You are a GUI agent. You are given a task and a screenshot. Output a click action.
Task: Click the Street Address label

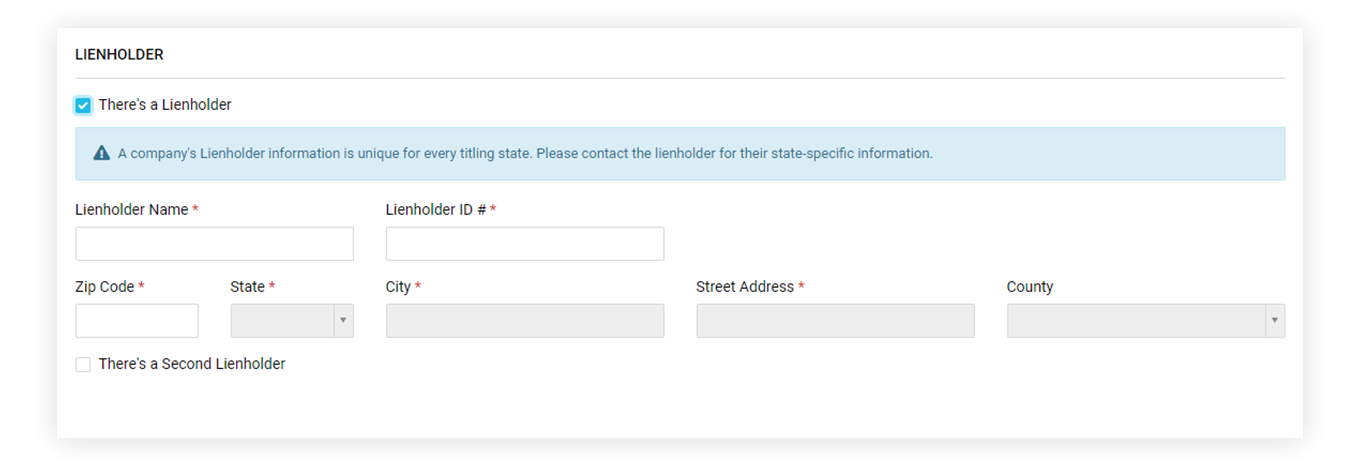pos(745,287)
